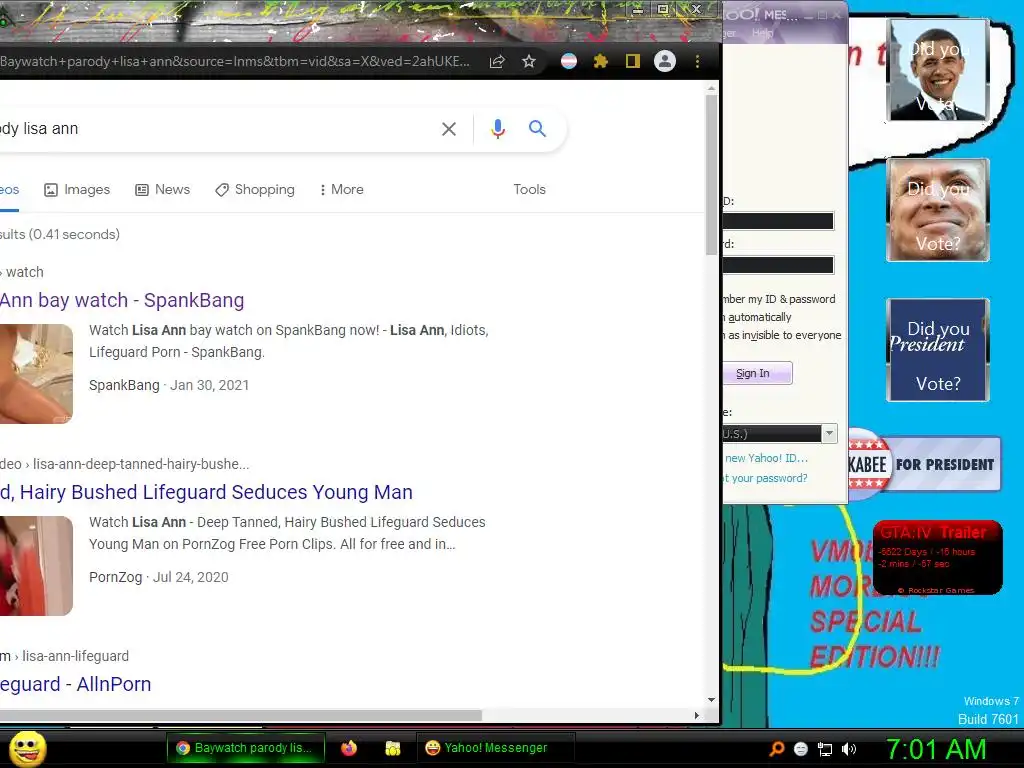Viewport: 1024px width, 768px height.
Task: Click the blue magnifier search icon
Action: pos(537,129)
